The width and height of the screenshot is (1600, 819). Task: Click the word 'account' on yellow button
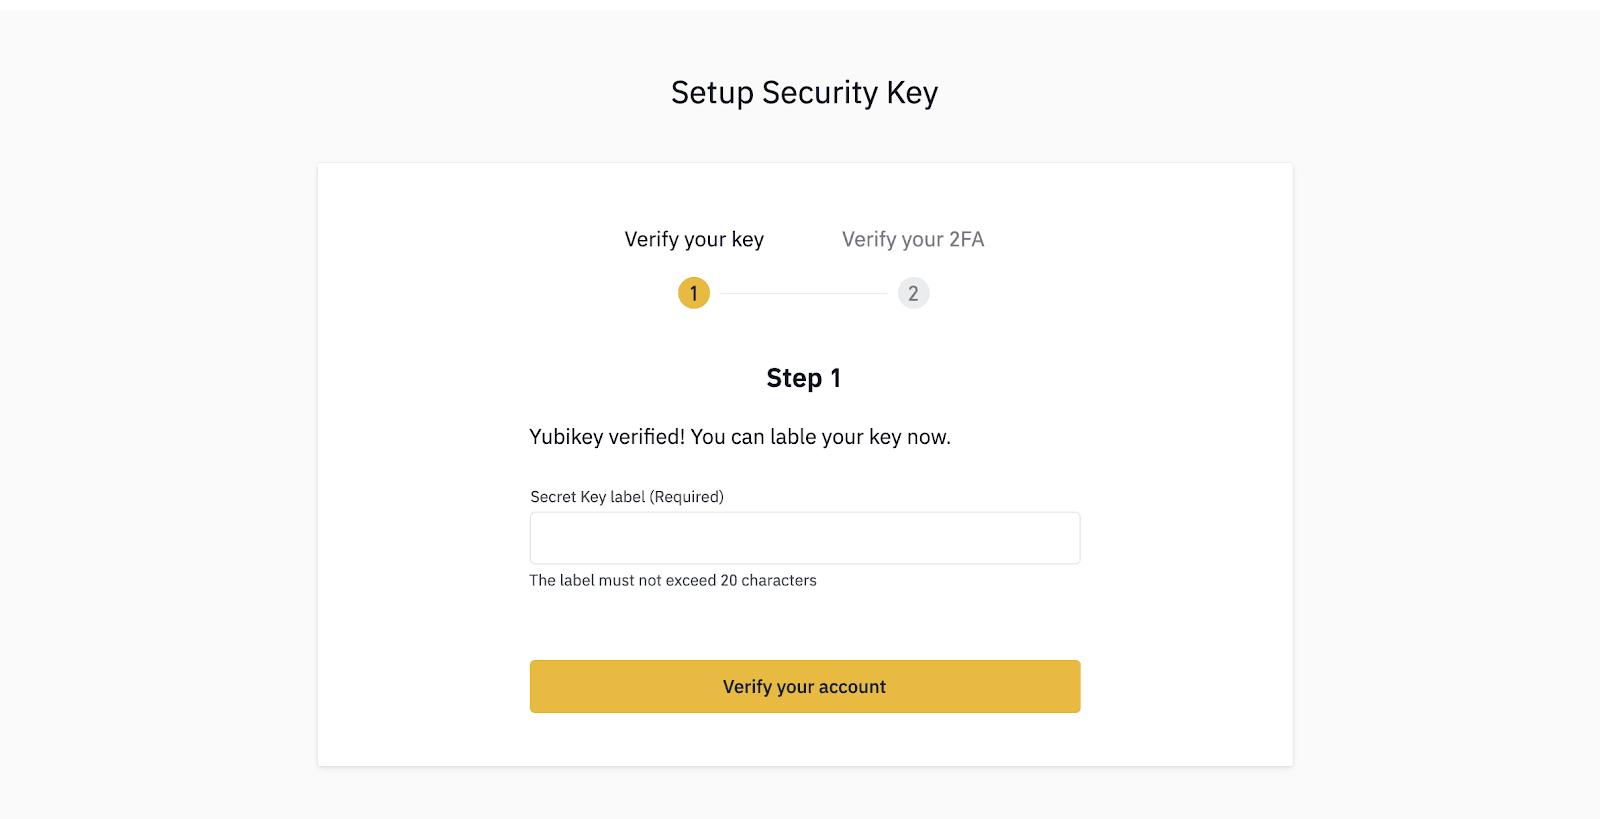click(852, 687)
